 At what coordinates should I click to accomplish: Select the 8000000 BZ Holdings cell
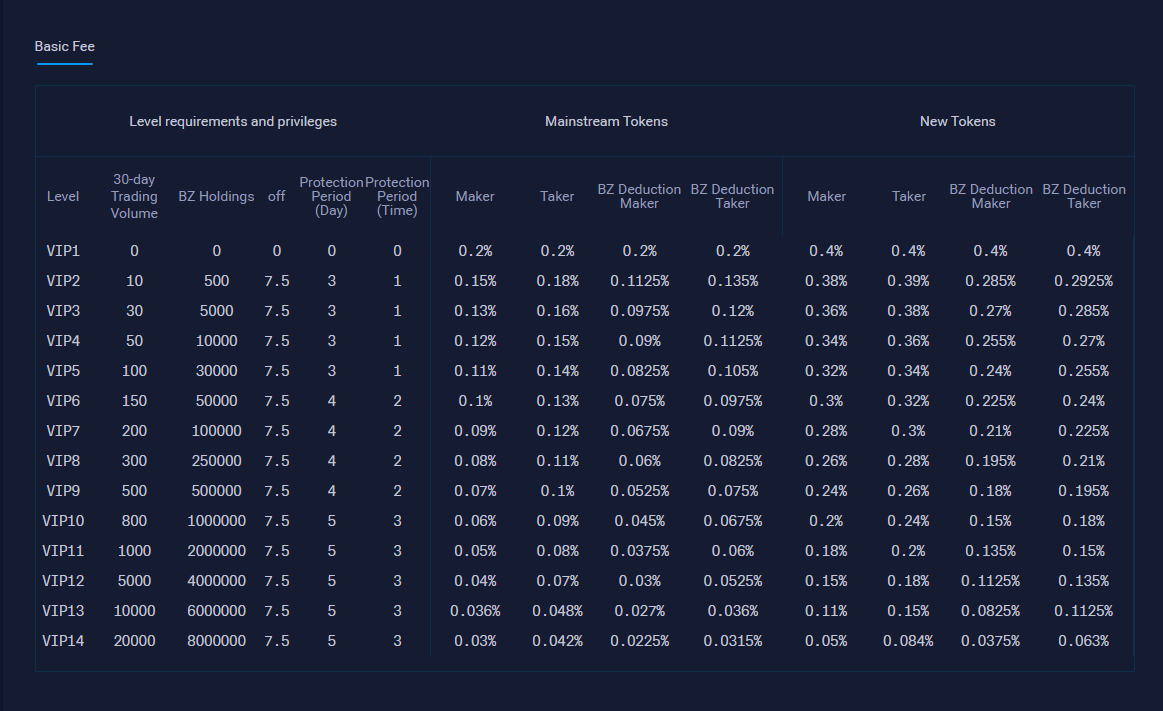tap(216, 641)
